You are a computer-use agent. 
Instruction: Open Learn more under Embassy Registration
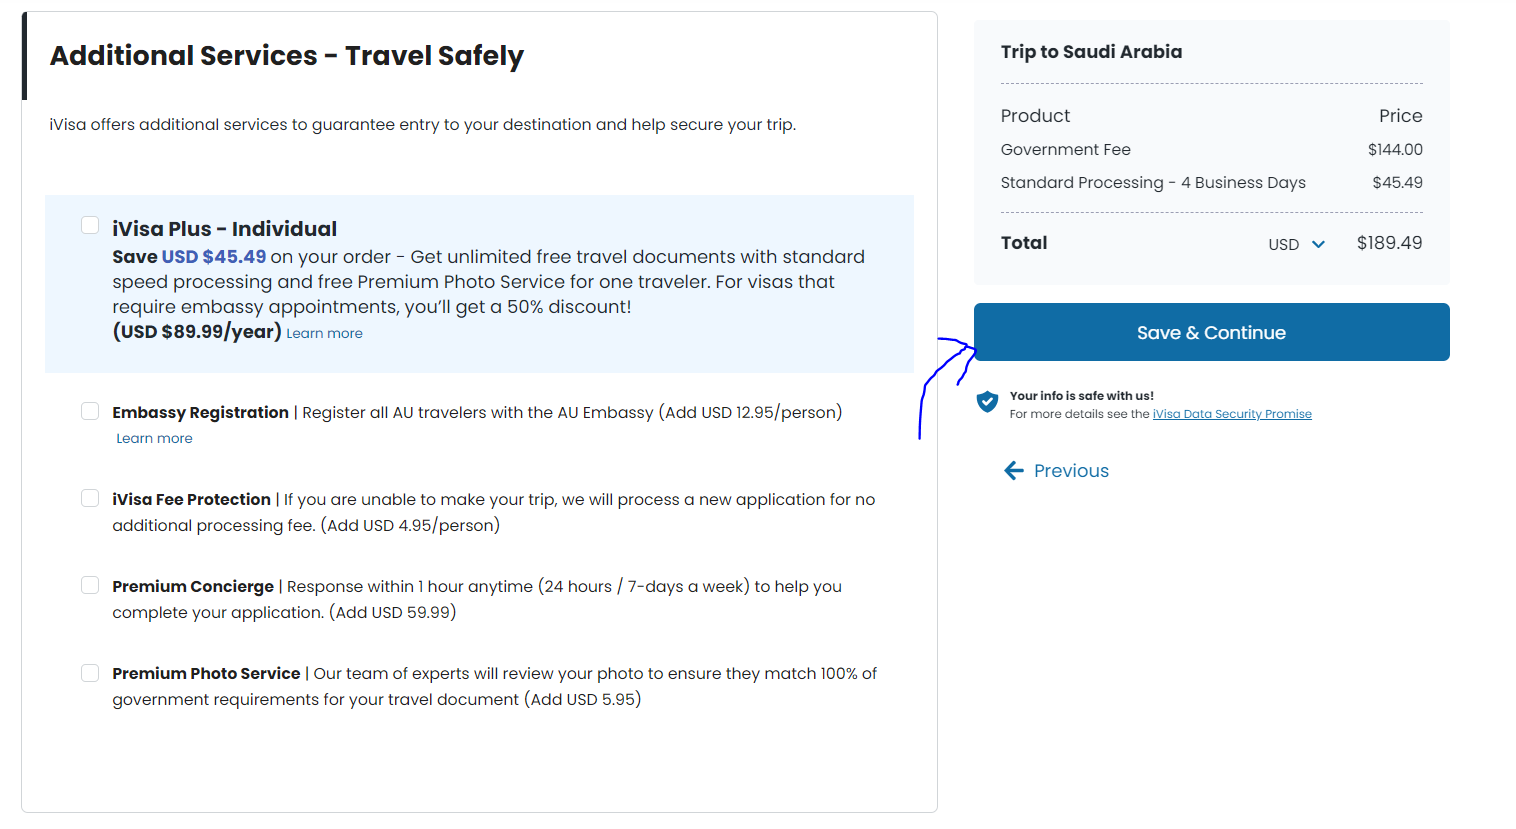154,439
